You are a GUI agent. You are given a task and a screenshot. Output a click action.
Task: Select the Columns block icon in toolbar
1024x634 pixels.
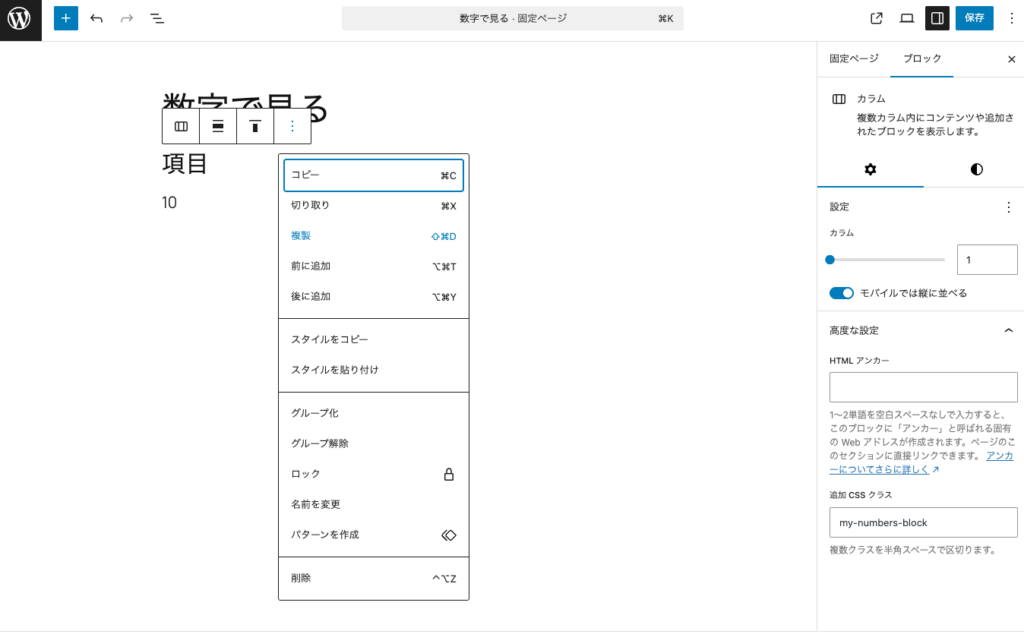(181, 126)
